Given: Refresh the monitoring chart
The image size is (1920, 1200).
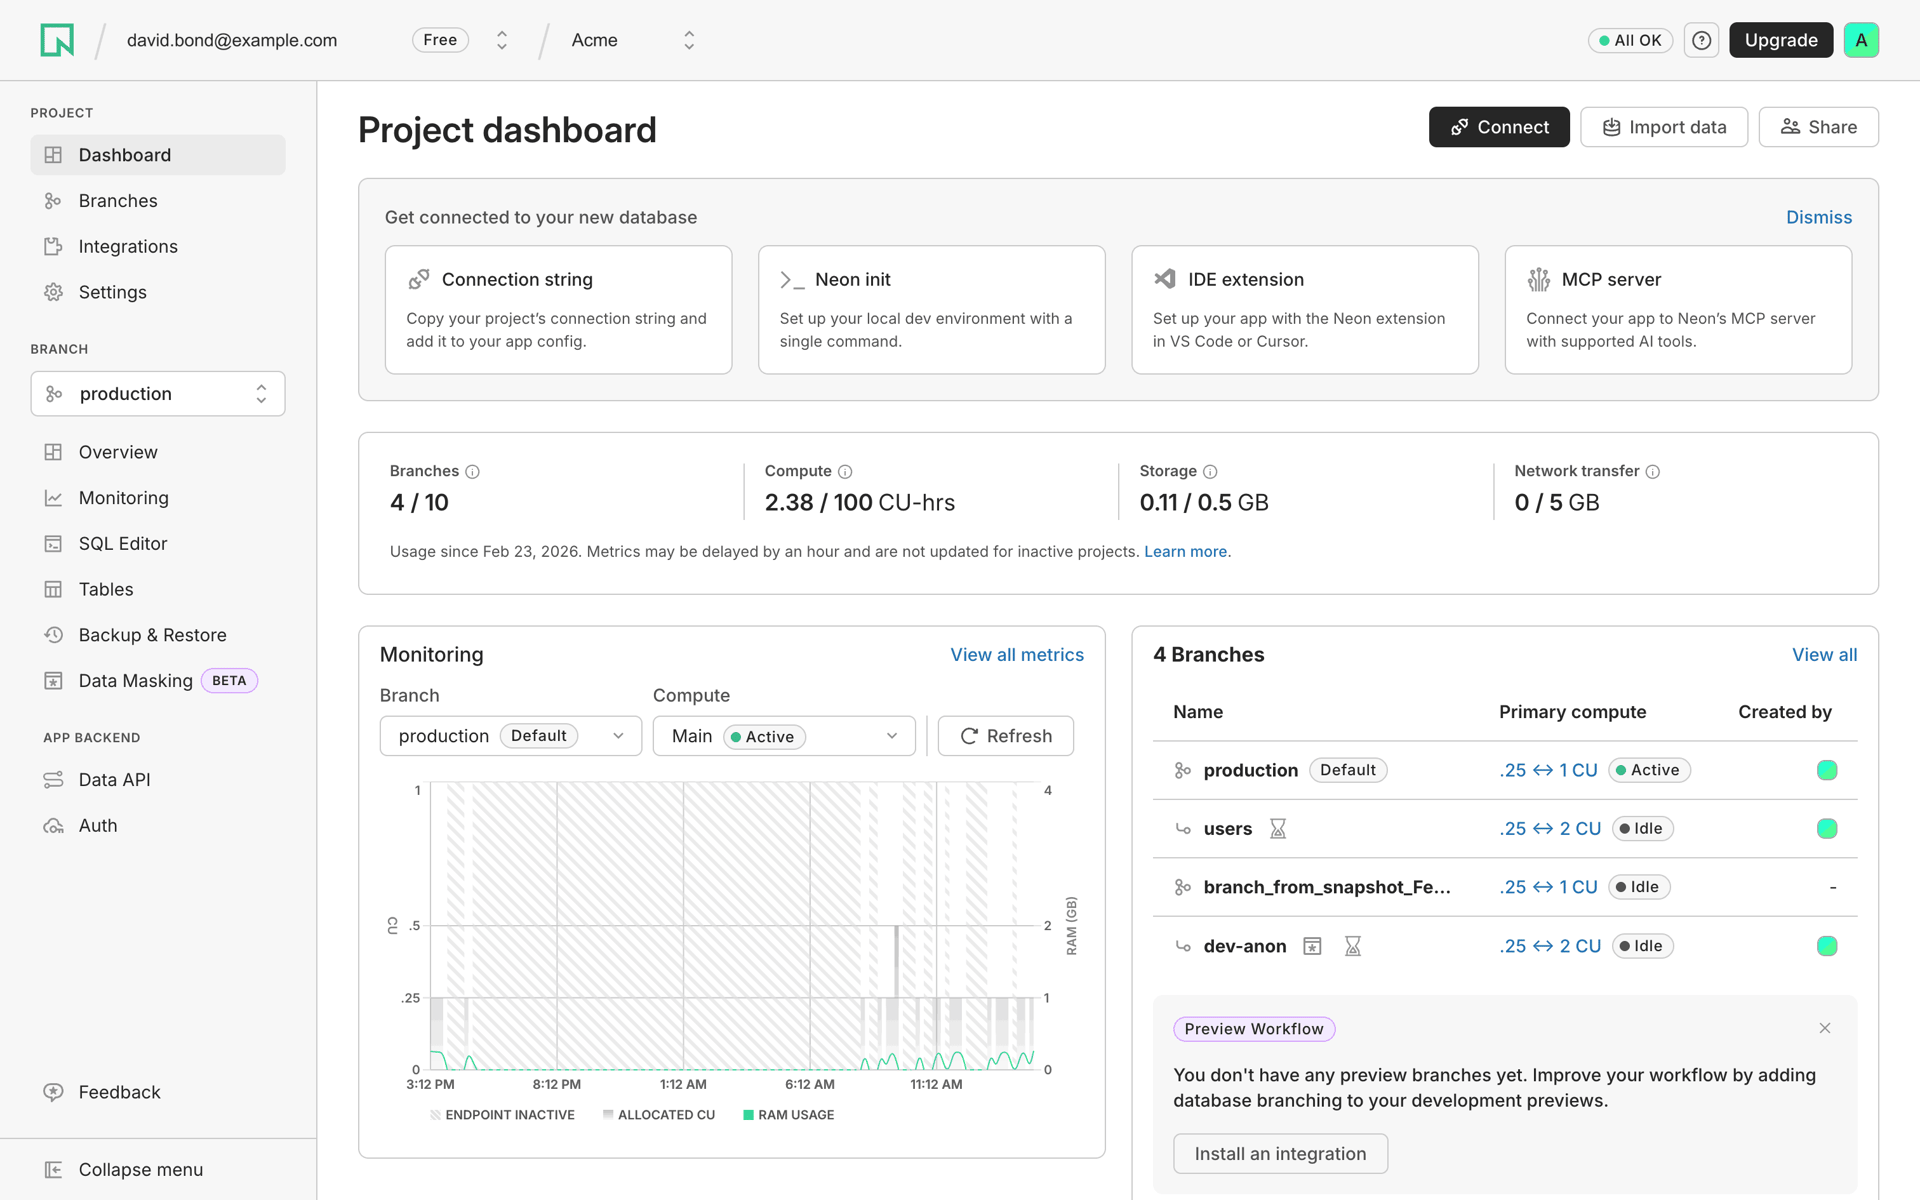Looking at the screenshot, I should (1006, 736).
